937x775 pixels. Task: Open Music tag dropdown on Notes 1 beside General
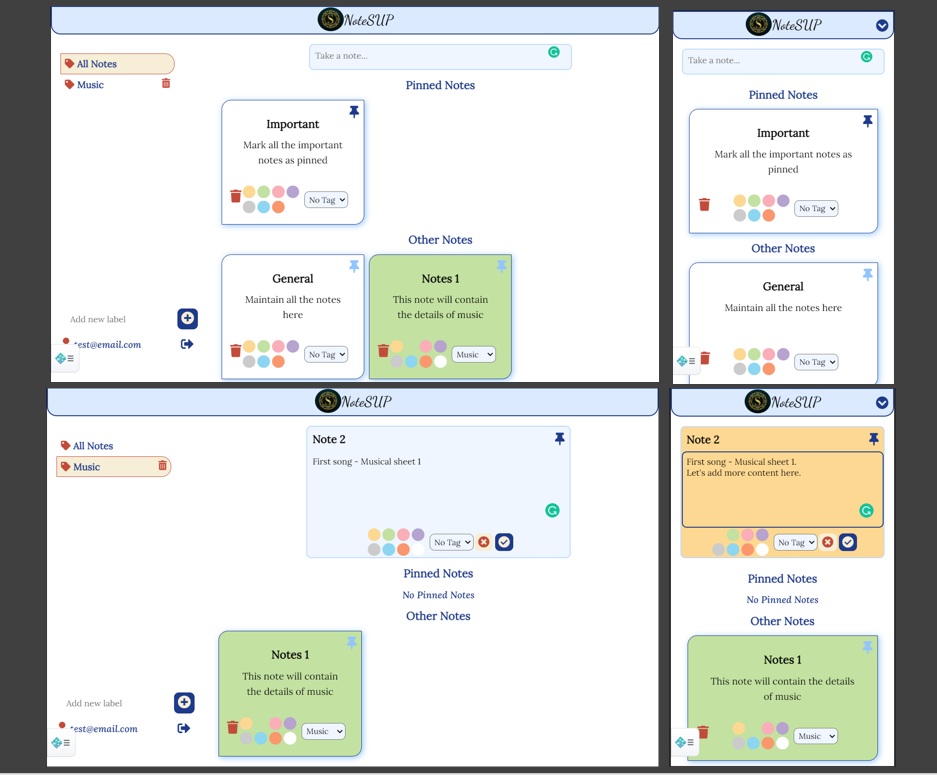click(x=473, y=355)
